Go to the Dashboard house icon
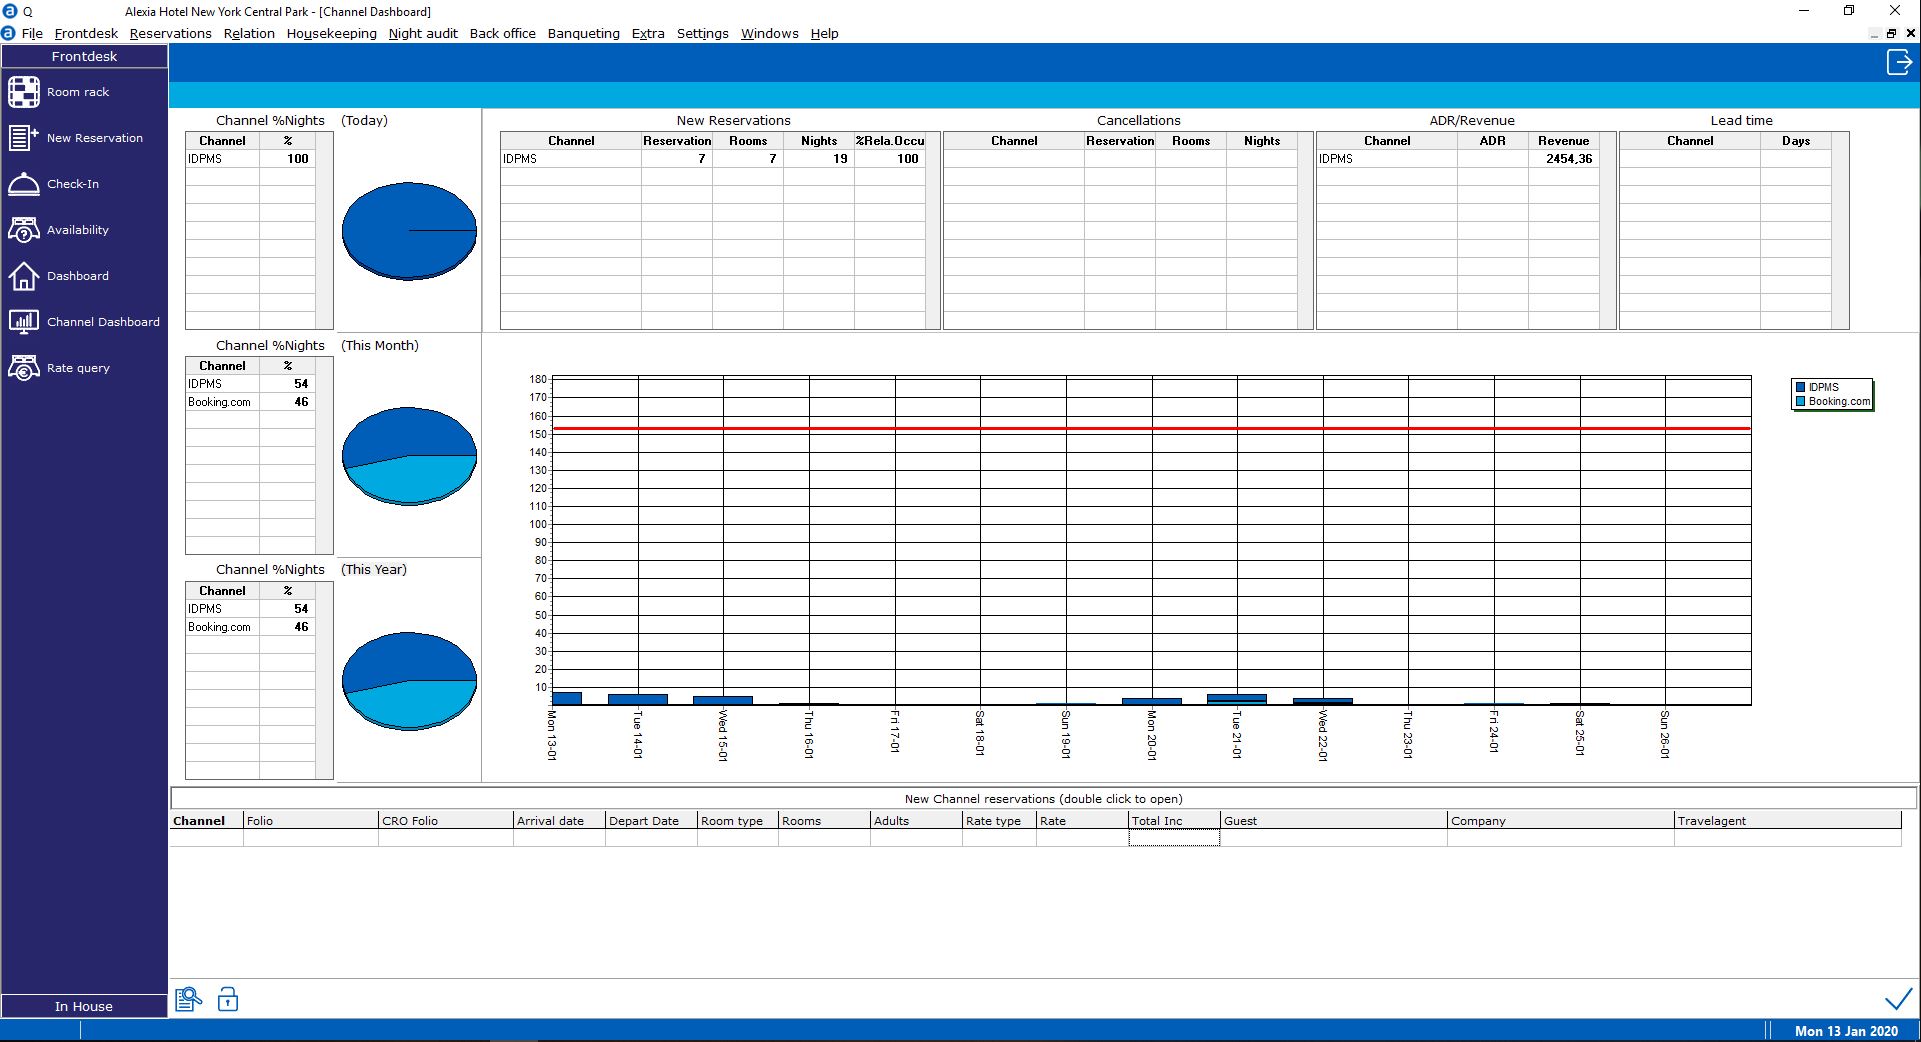Screen dimensions: 1921x1042 24,276
